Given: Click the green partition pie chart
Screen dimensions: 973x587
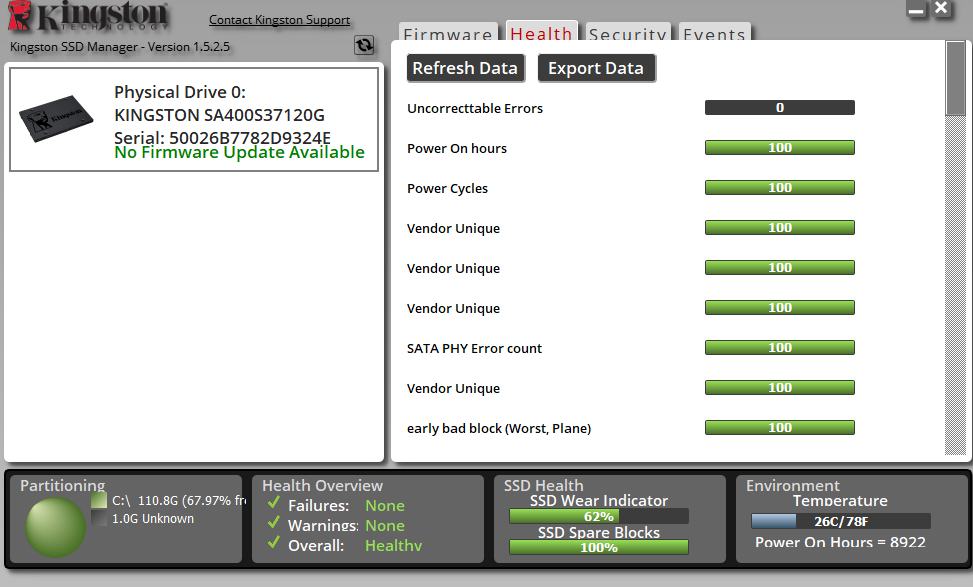Looking at the screenshot, I should 55,527.
